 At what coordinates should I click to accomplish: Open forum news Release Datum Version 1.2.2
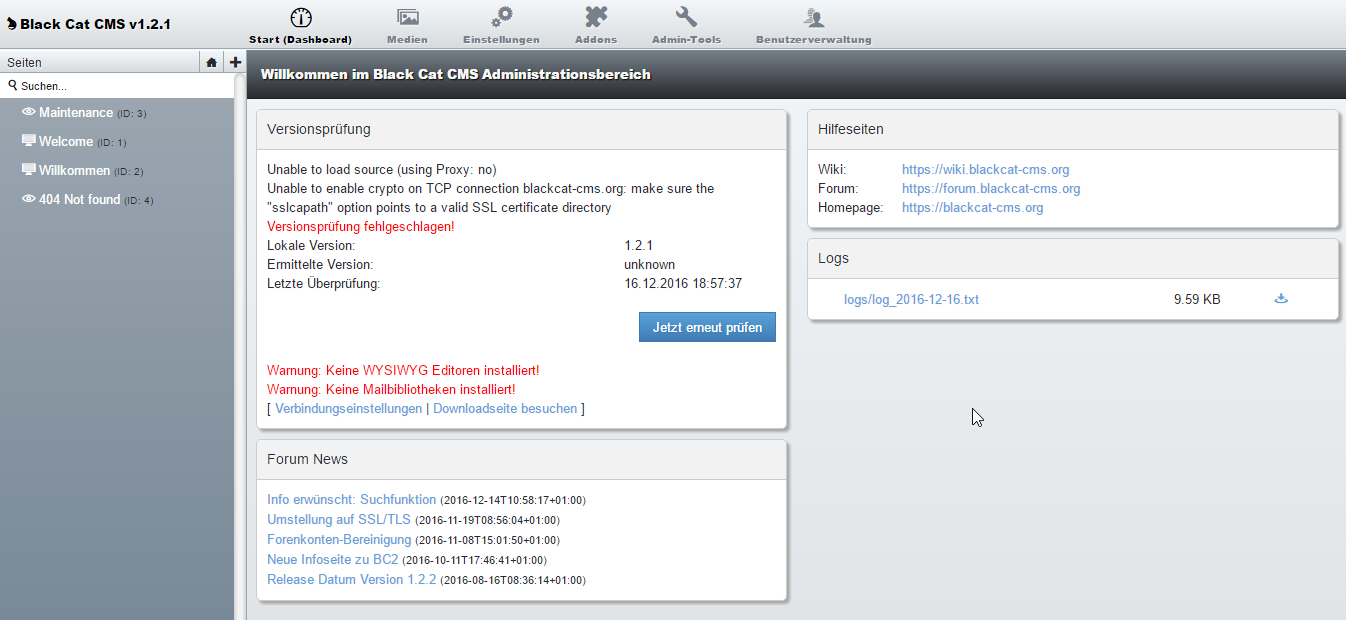tap(352, 579)
